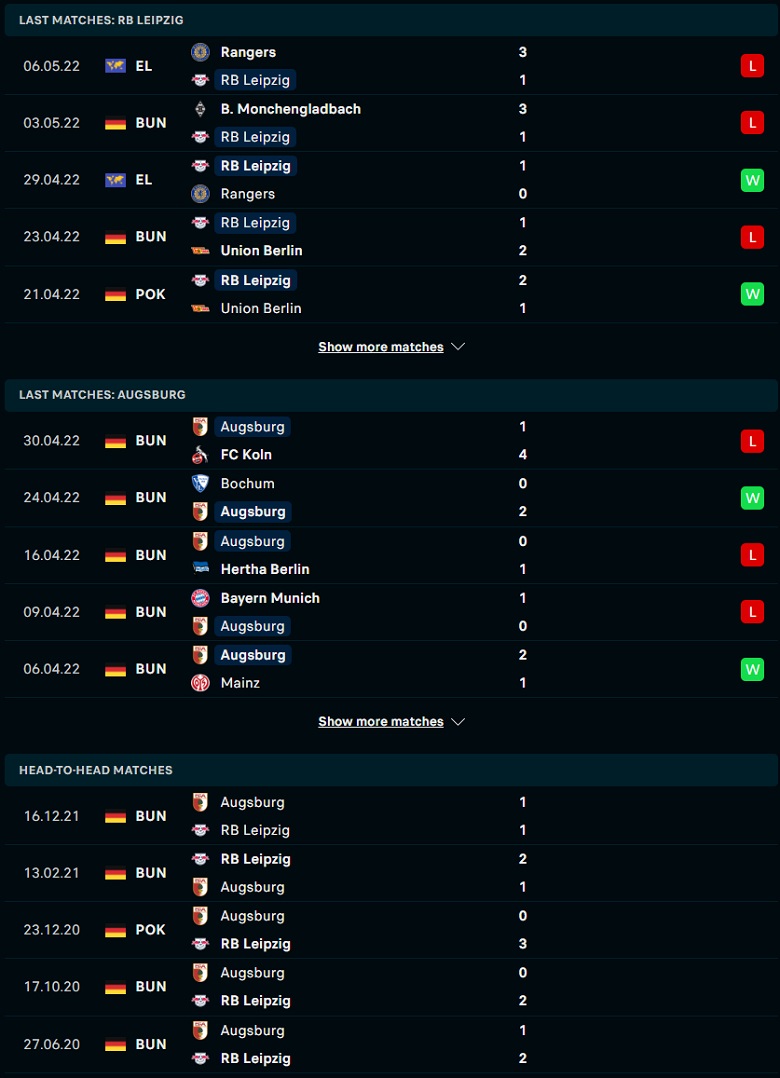Click the Union Berlin crest on 23.04.22

coord(200,251)
